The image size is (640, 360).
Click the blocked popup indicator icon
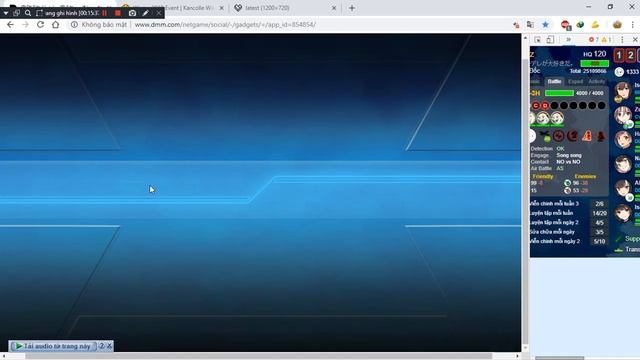516,25
